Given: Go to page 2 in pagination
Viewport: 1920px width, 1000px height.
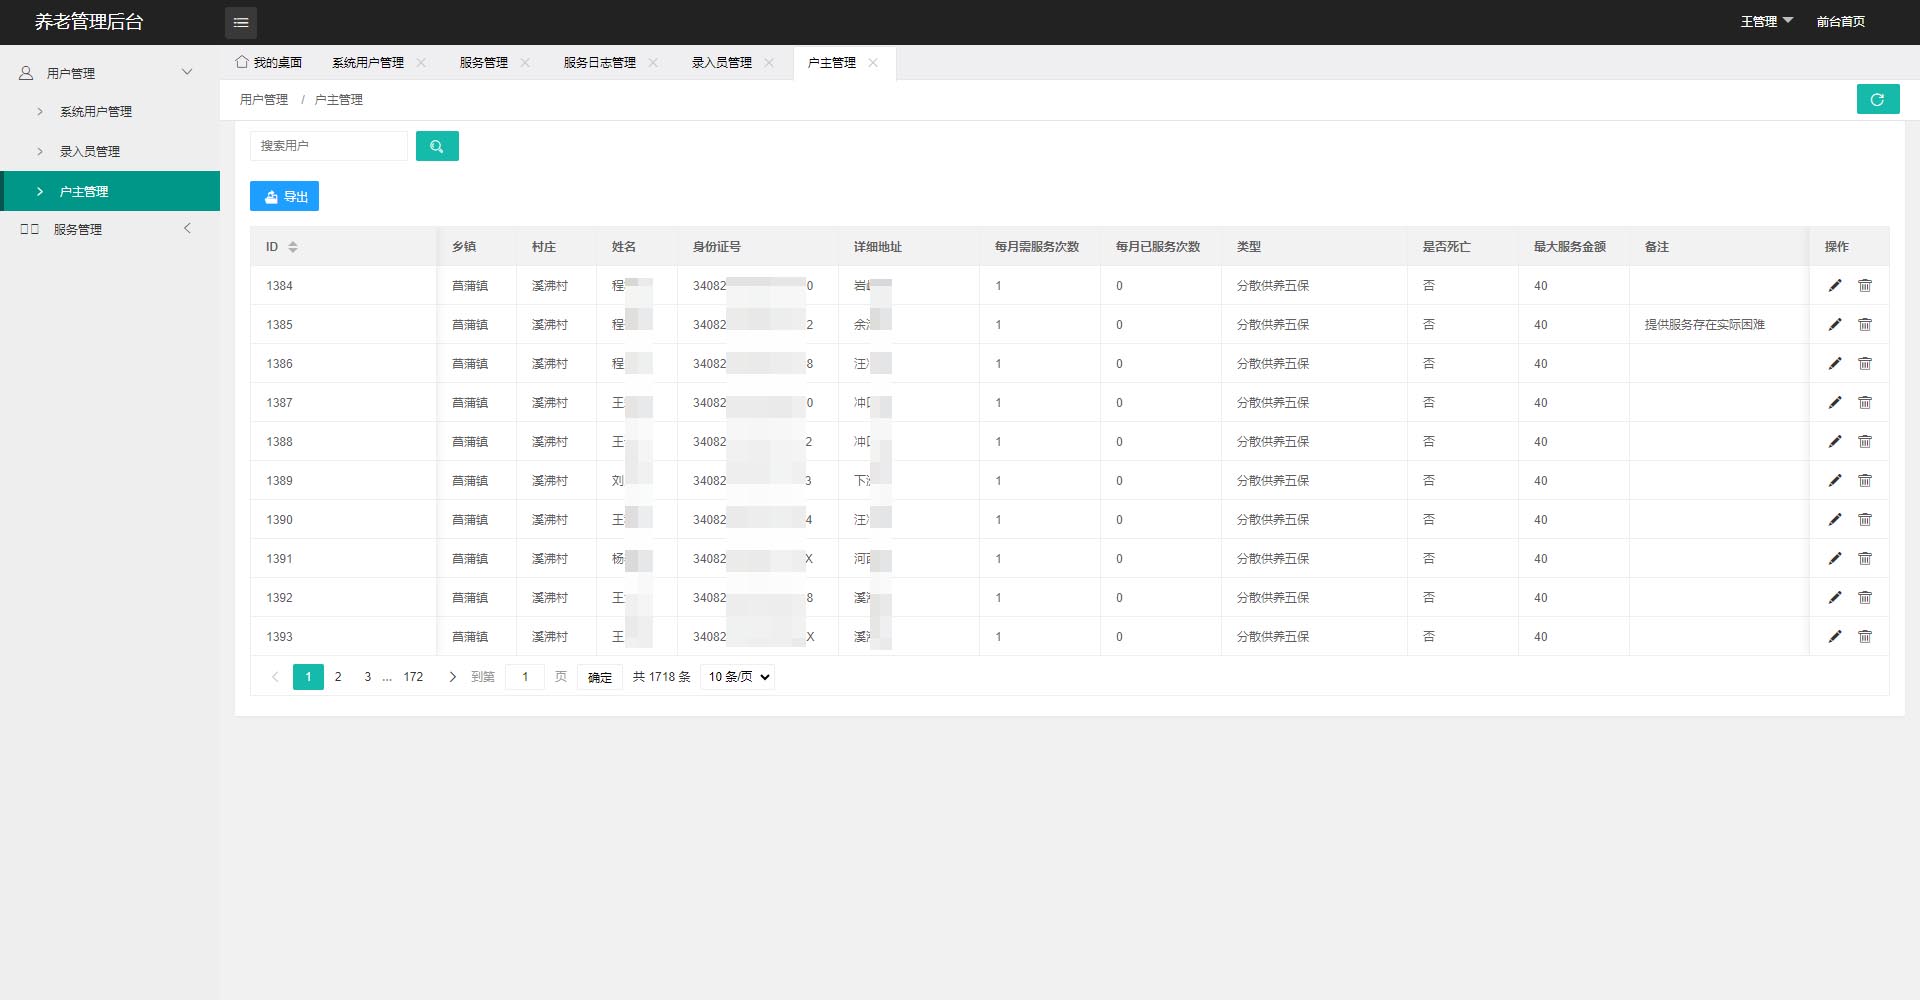Looking at the screenshot, I should click(x=338, y=677).
